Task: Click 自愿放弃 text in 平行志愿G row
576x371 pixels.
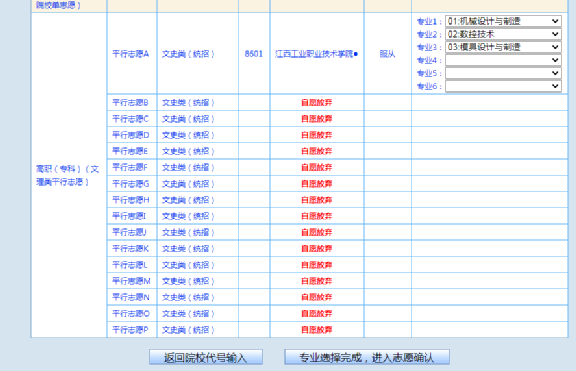Action: [x=317, y=184]
